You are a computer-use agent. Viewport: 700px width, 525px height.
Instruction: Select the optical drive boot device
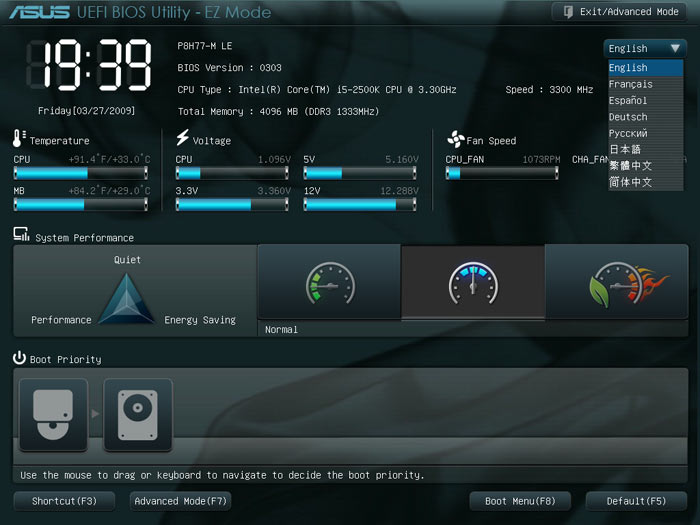click(x=53, y=415)
